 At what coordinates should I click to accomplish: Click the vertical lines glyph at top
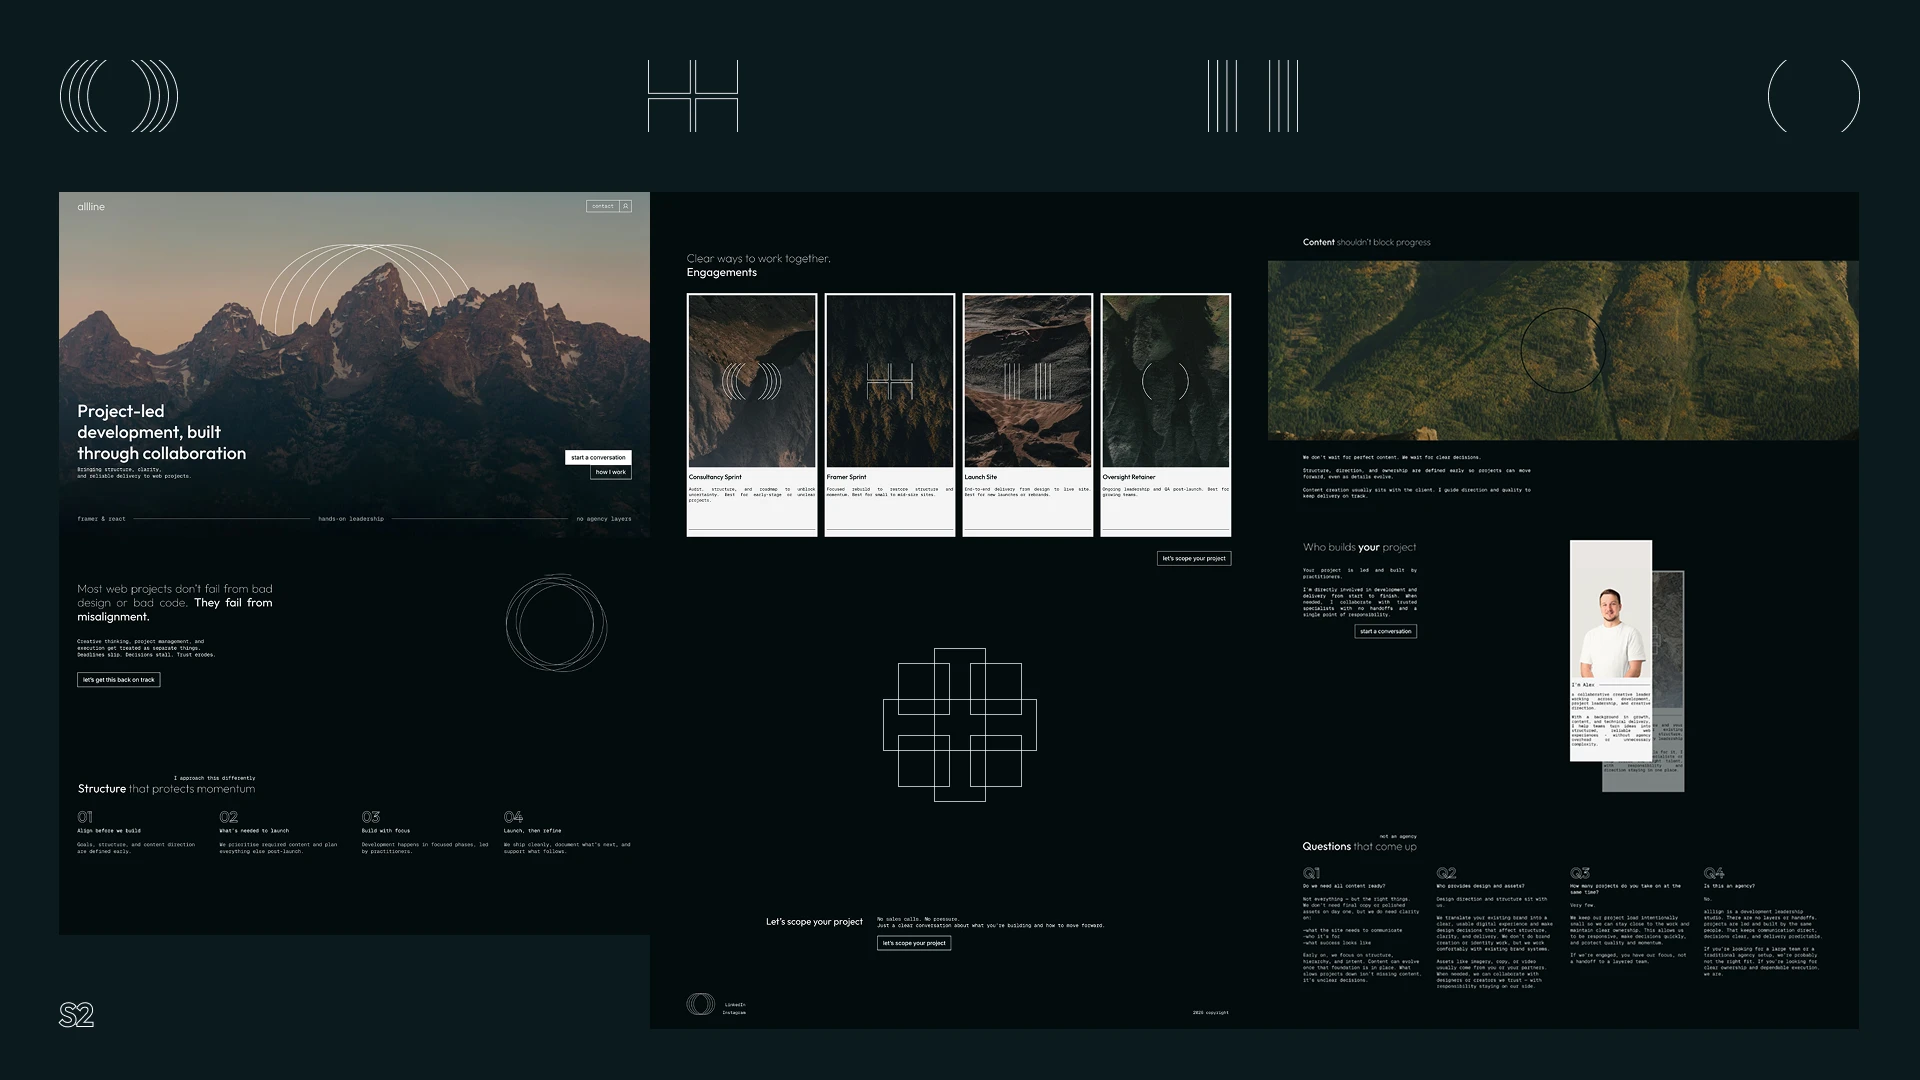[x=1252, y=96]
